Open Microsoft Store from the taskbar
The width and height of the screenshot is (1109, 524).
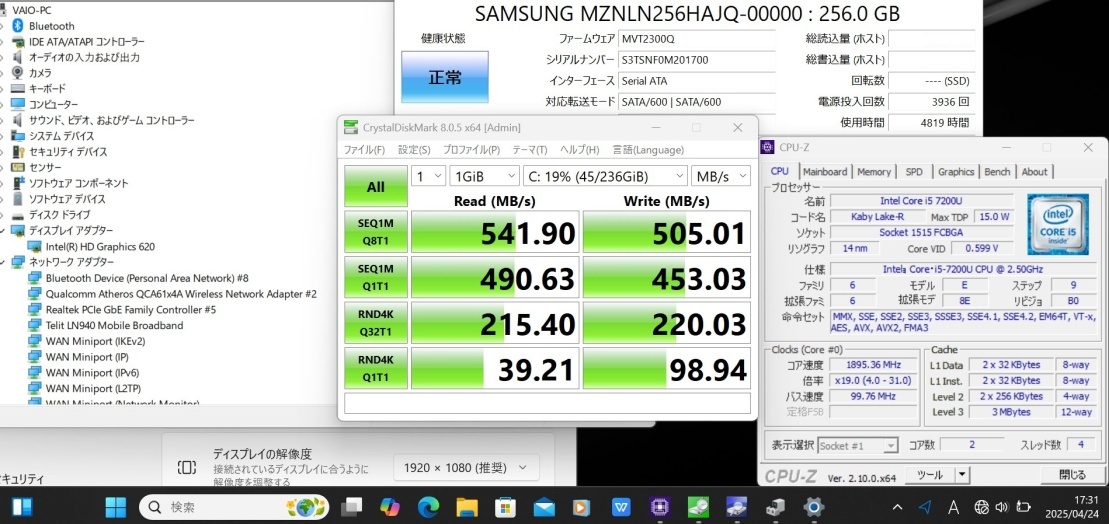505,506
